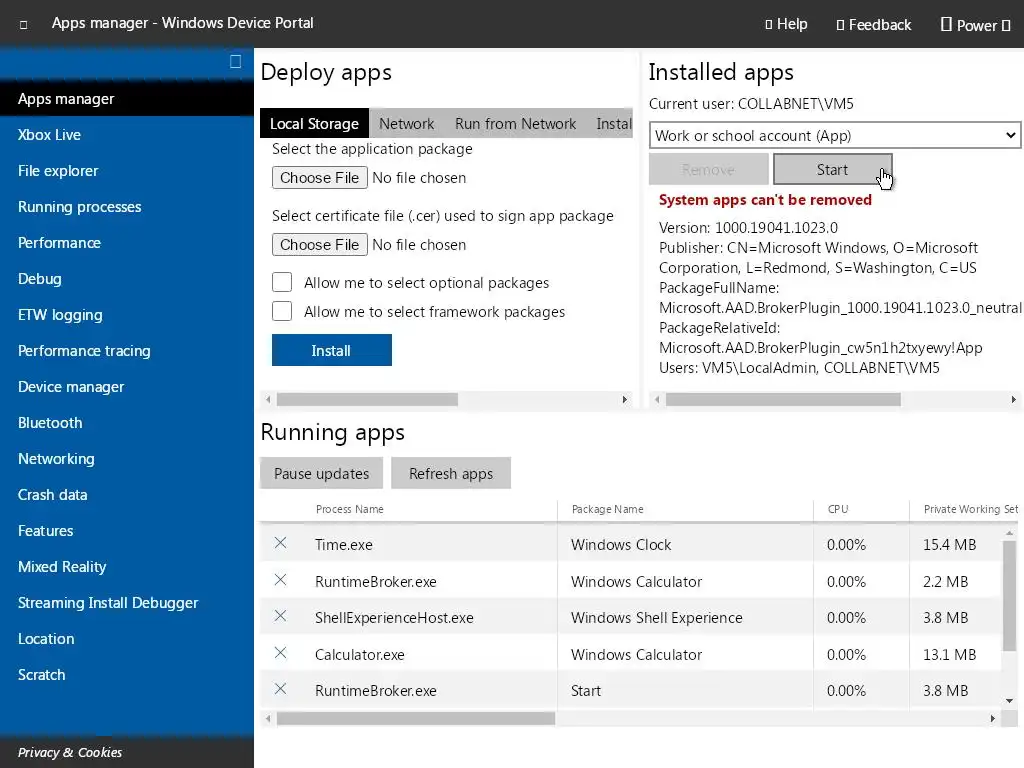Open the Privacy & Cookies link
This screenshot has height=768, width=1024.
click(70, 752)
